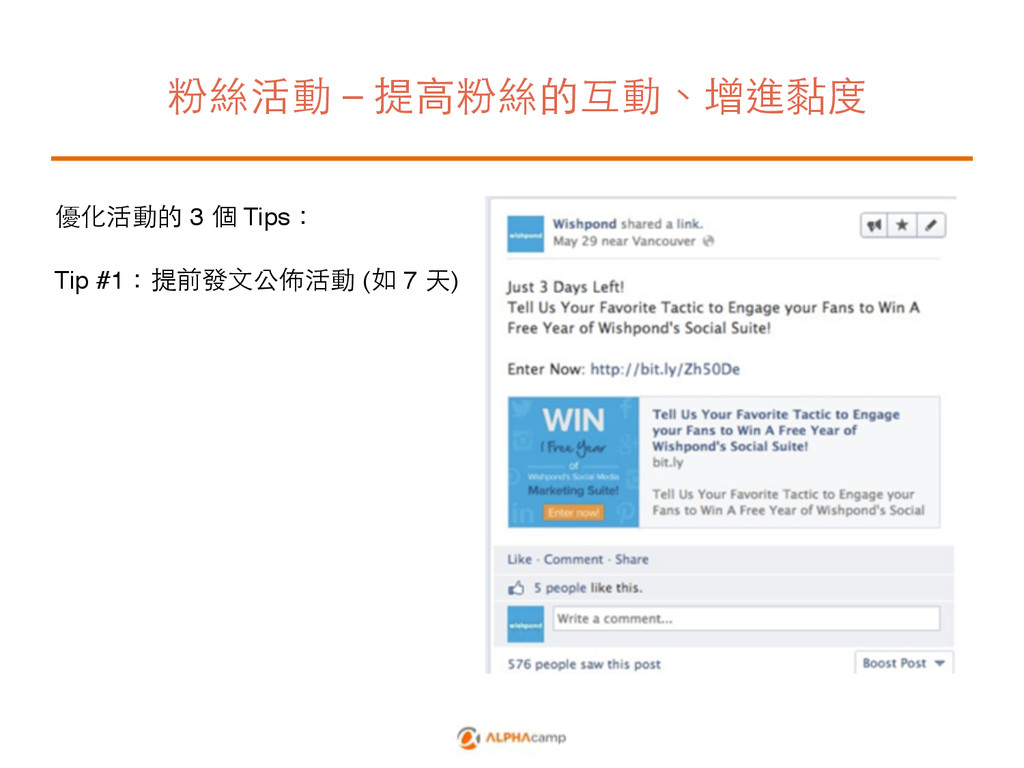Click the ALPHAcamp logo at bottom

(x=511, y=737)
